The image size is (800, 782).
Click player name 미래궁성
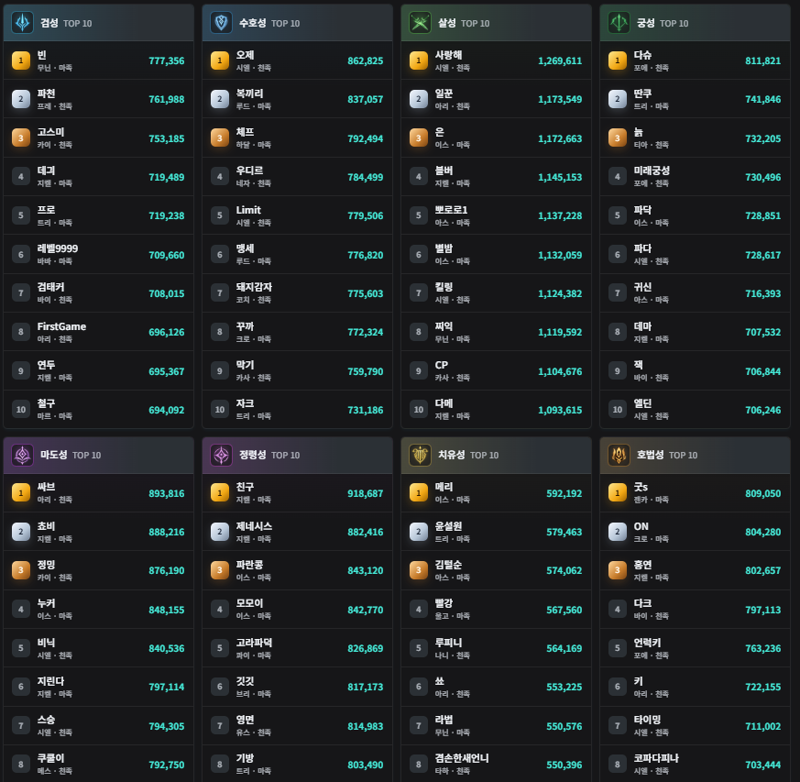point(652,170)
